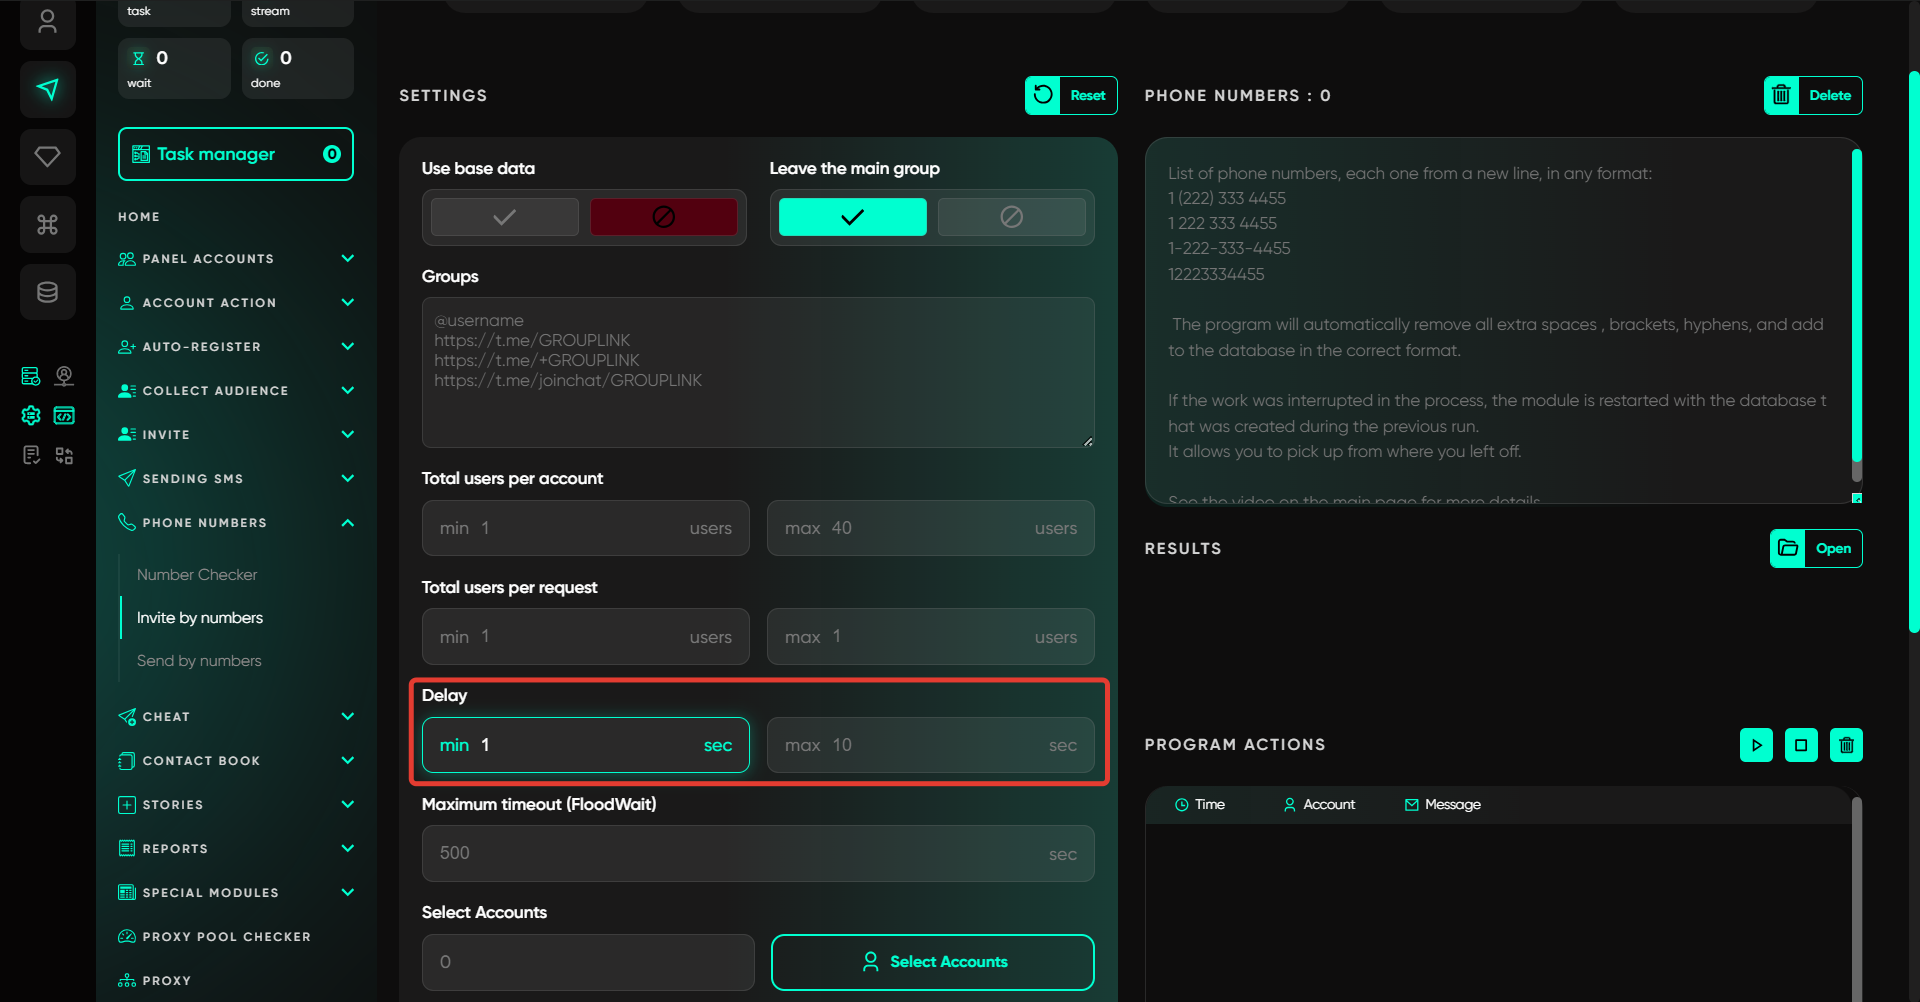The width and height of the screenshot is (1920, 1002).
Task: Click the diamond icon in left rail
Action: [x=47, y=156]
